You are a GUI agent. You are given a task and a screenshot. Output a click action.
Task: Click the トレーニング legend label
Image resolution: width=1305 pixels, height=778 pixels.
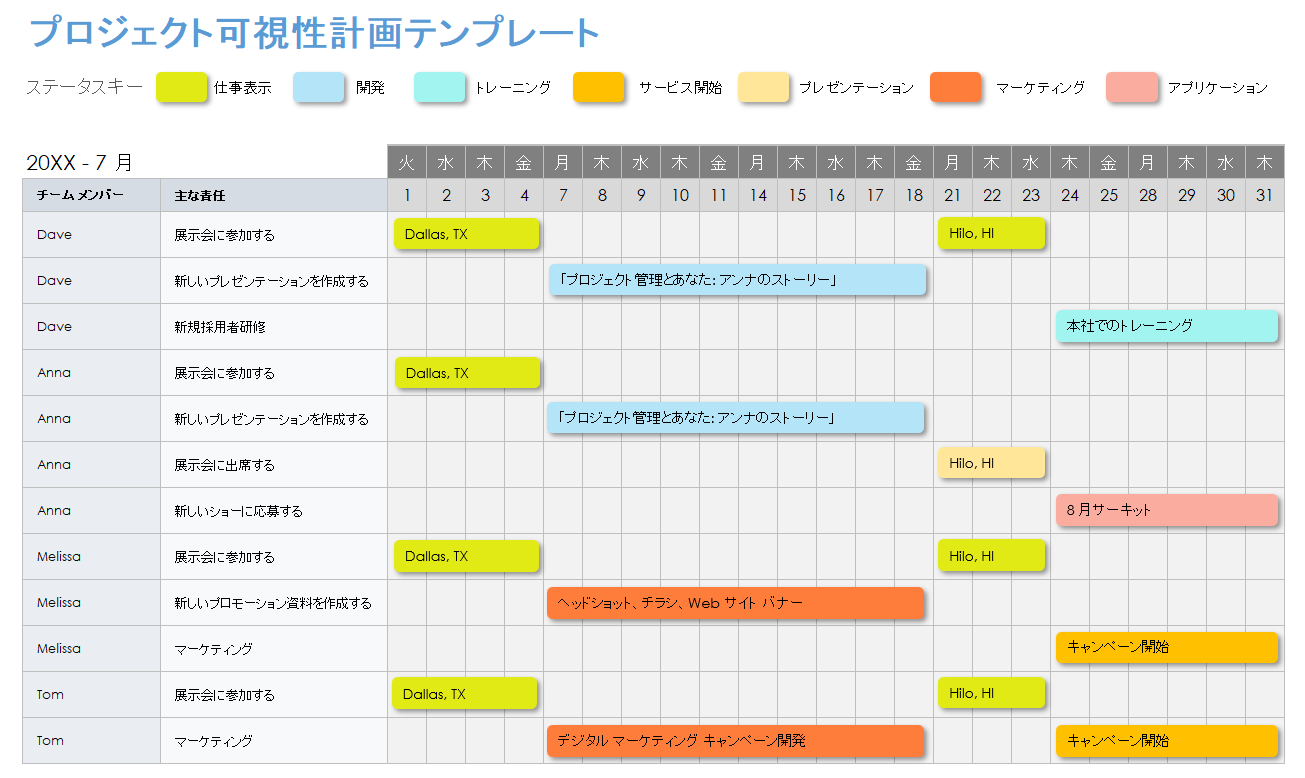pyautogui.click(x=513, y=88)
